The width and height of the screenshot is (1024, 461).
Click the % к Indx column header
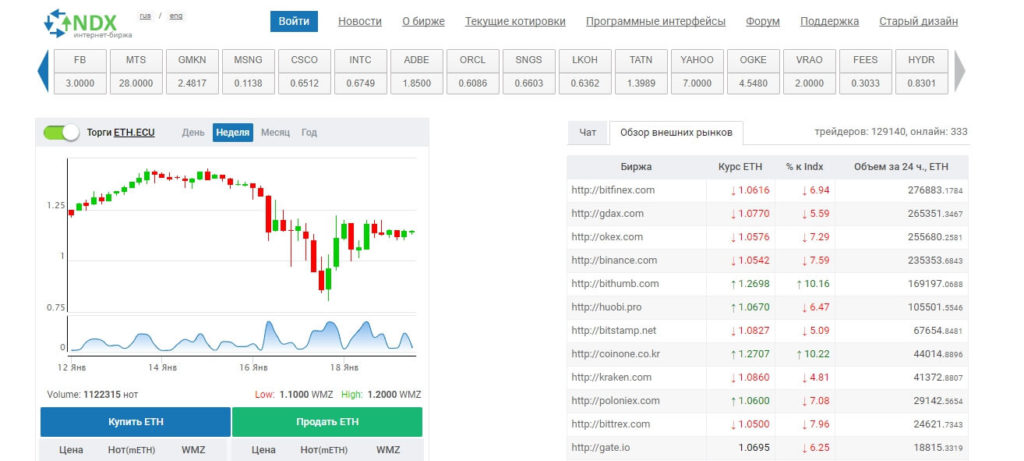[805, 167]
